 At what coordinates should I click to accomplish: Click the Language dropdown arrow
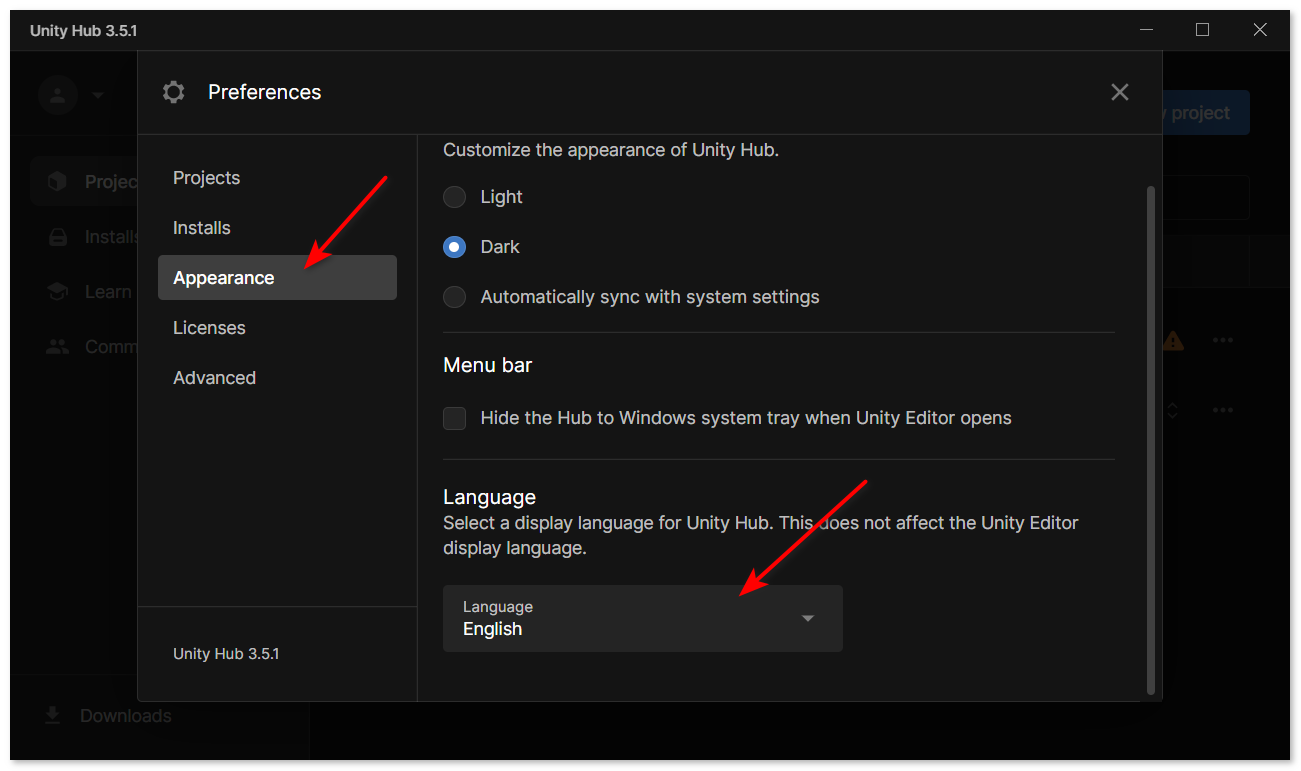808,619
